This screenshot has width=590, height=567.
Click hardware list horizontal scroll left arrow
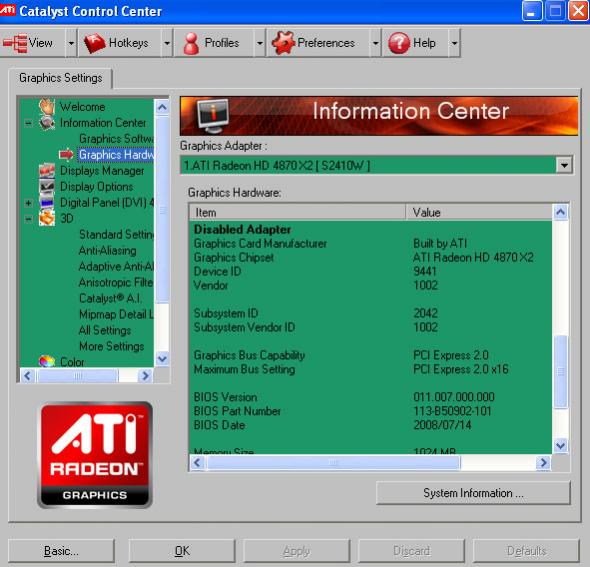(x=198, y=462)
